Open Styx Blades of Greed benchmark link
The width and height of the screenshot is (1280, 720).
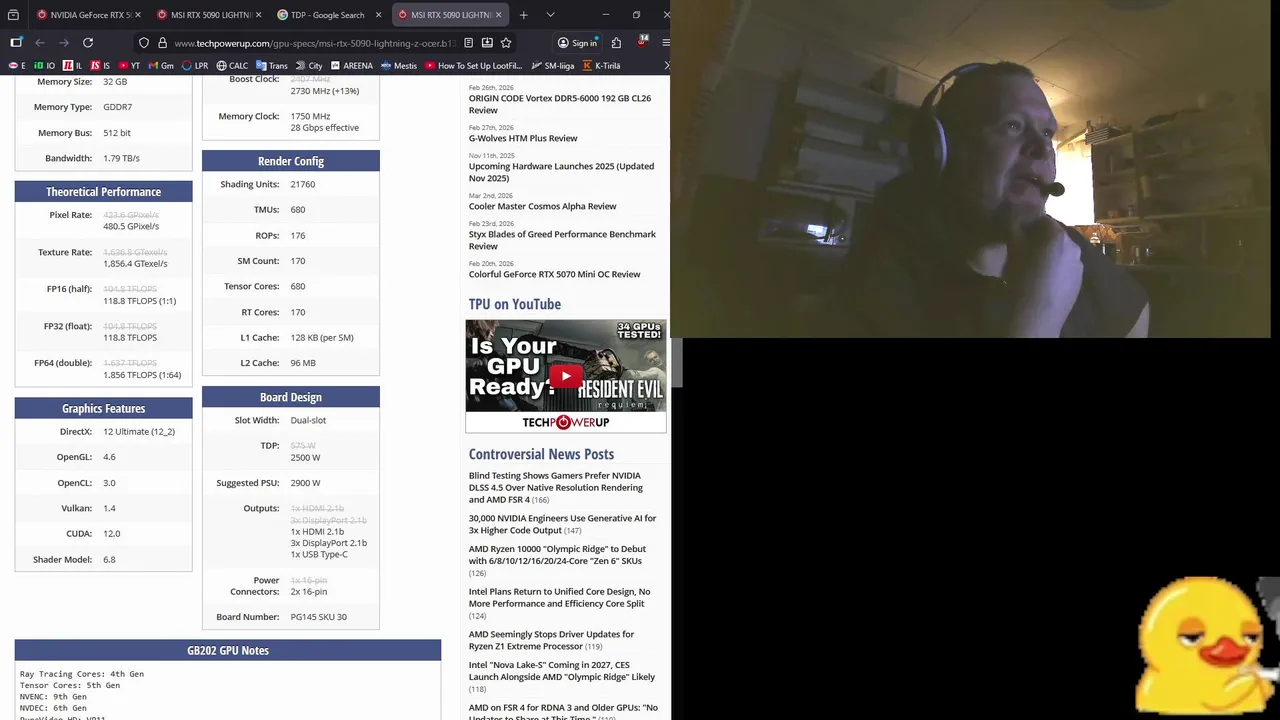[562, 240]
